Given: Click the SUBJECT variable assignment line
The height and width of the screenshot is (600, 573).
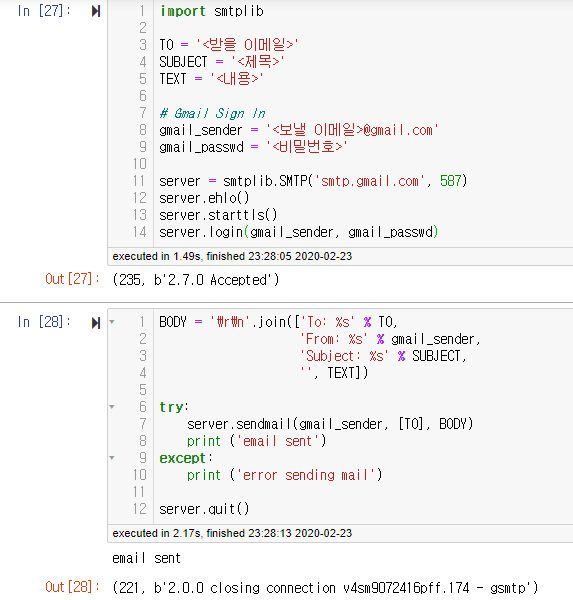Looking at the screenshot, I should point(222,62).
